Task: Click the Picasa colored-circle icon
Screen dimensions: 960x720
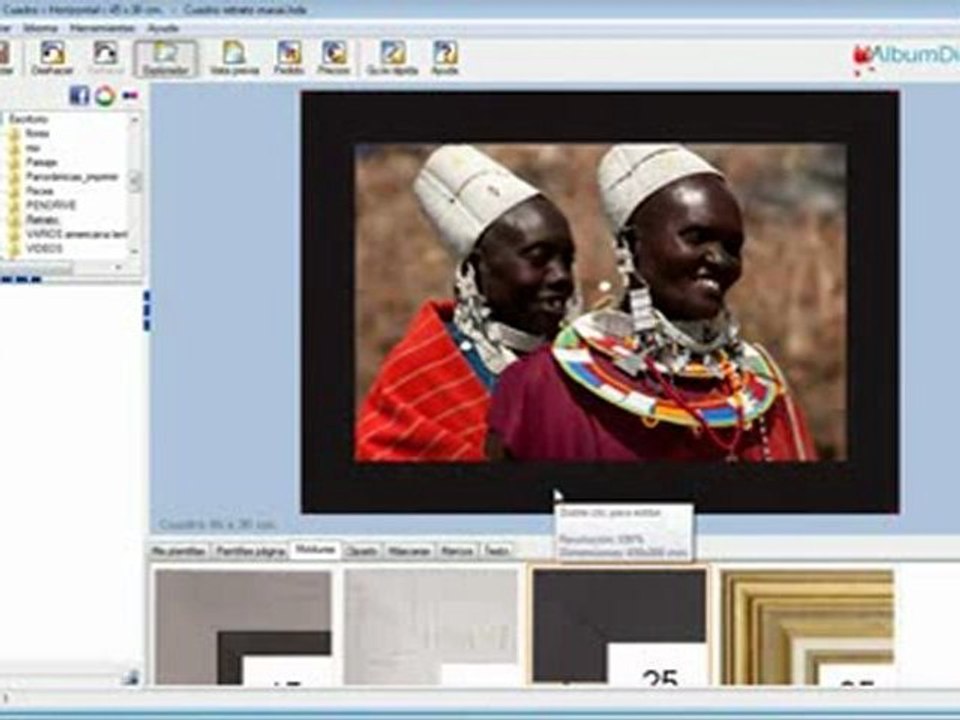Action: pyautogui.click(x=105, y=96)
